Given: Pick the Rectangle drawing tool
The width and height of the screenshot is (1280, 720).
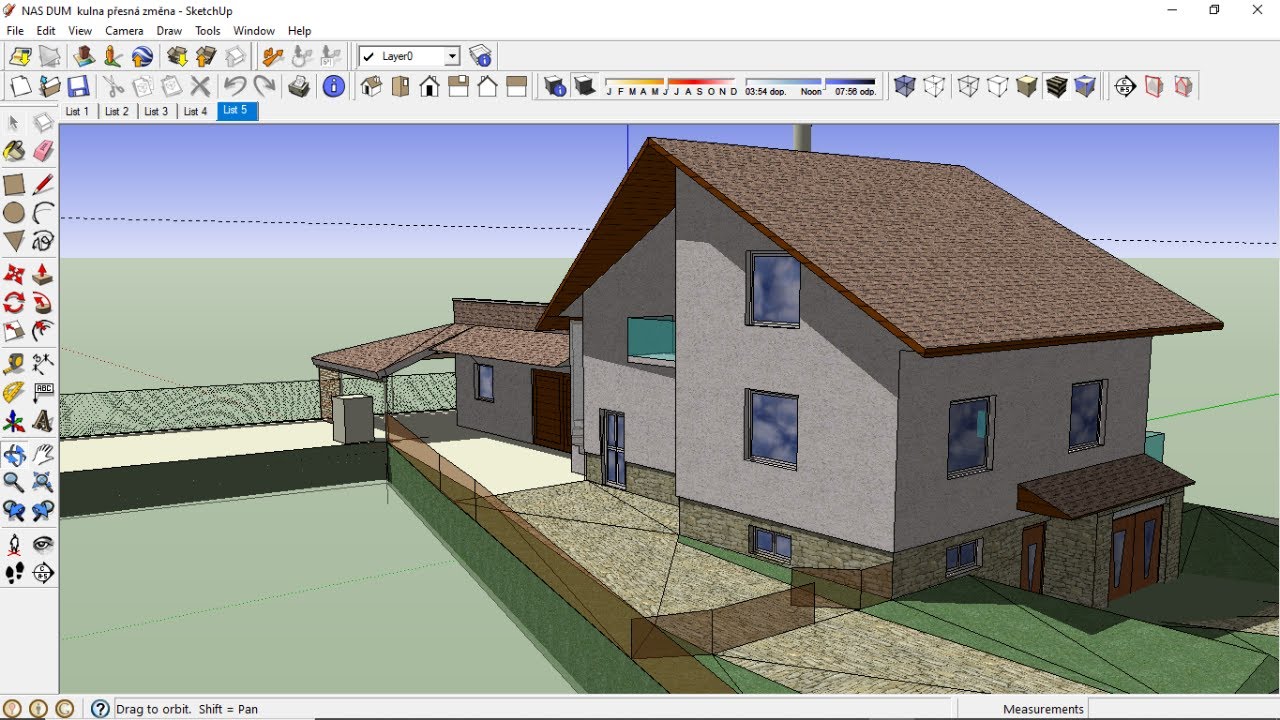Looking at the screenshot, I should point(14,184).
